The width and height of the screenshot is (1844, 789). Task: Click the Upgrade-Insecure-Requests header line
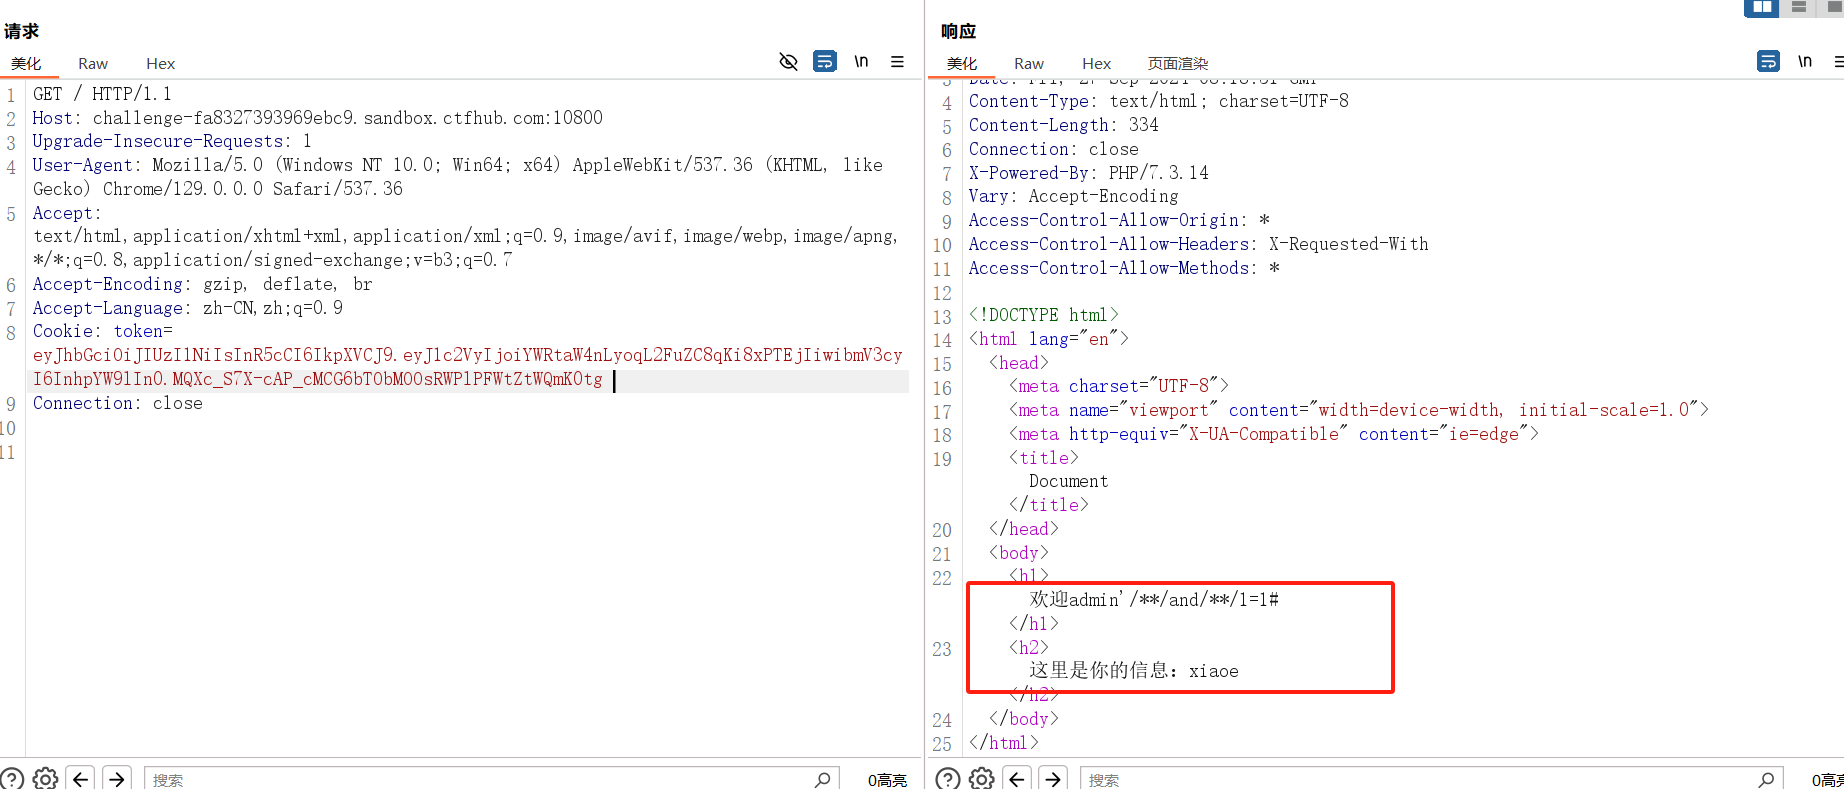172,142
